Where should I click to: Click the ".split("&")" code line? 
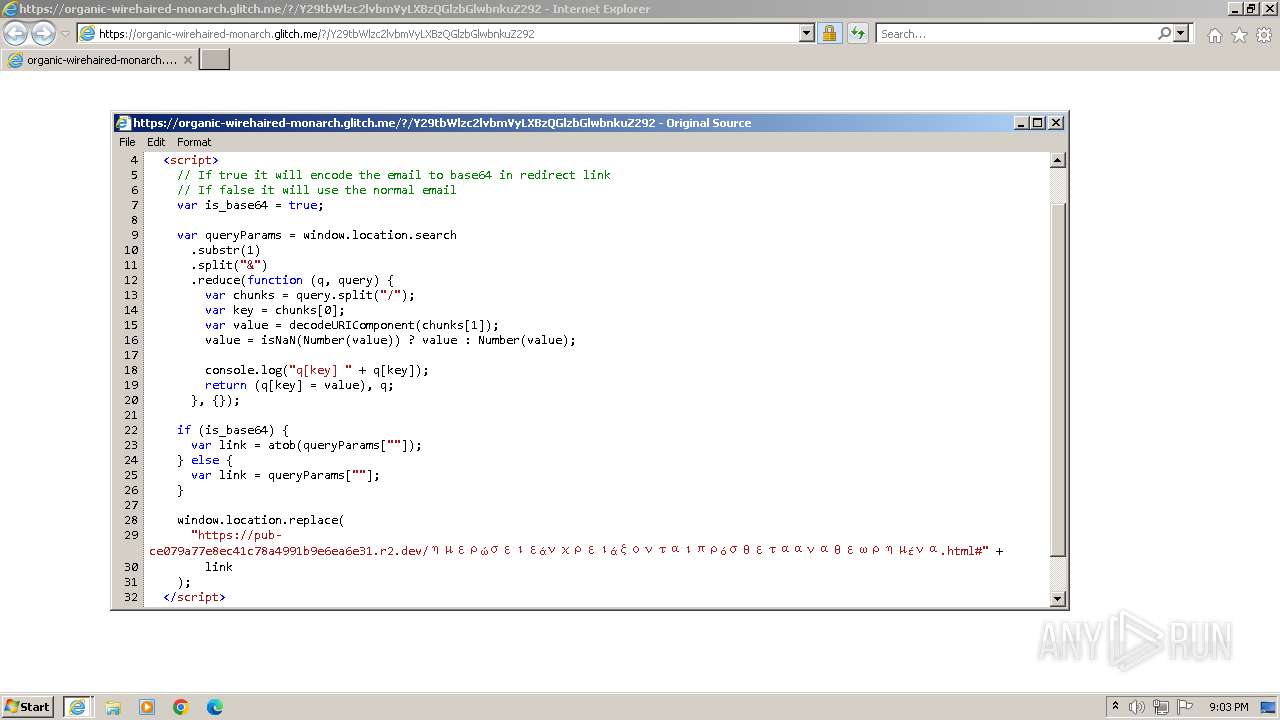(230, 265)
